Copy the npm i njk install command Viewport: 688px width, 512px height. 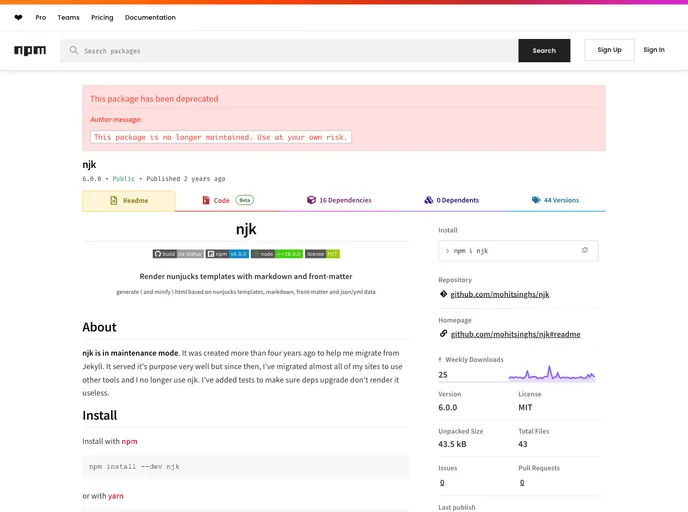584,251
